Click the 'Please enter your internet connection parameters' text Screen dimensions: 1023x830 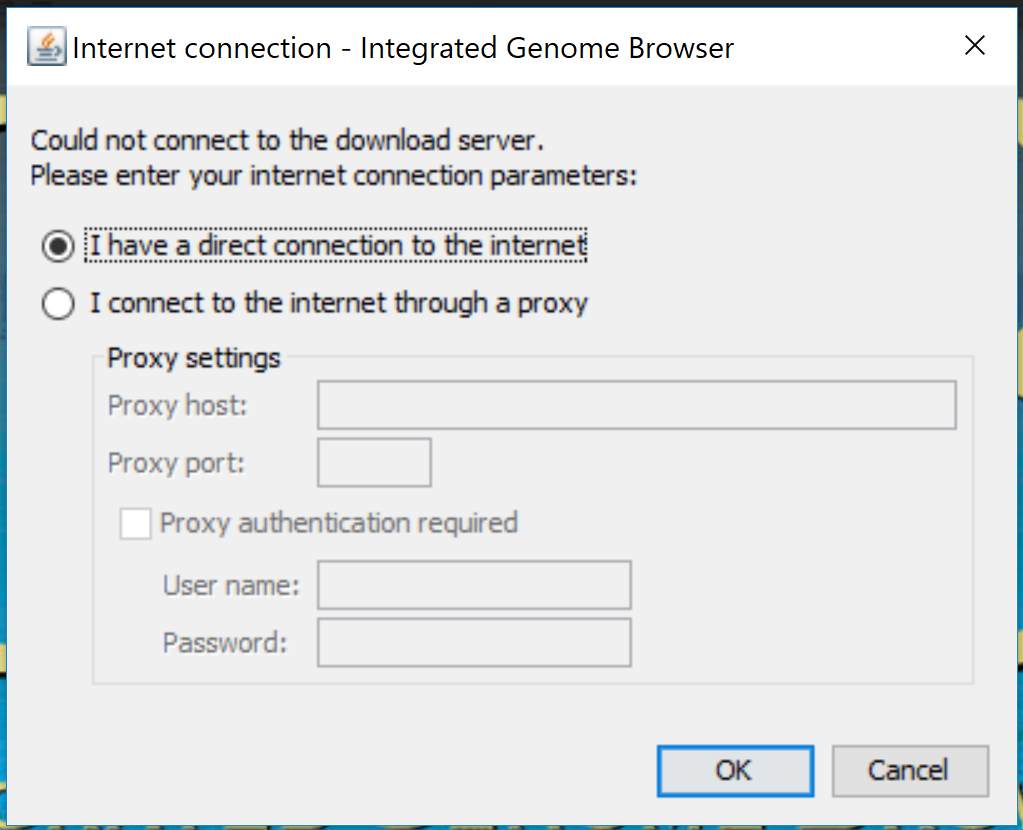[x=334, y=176]
